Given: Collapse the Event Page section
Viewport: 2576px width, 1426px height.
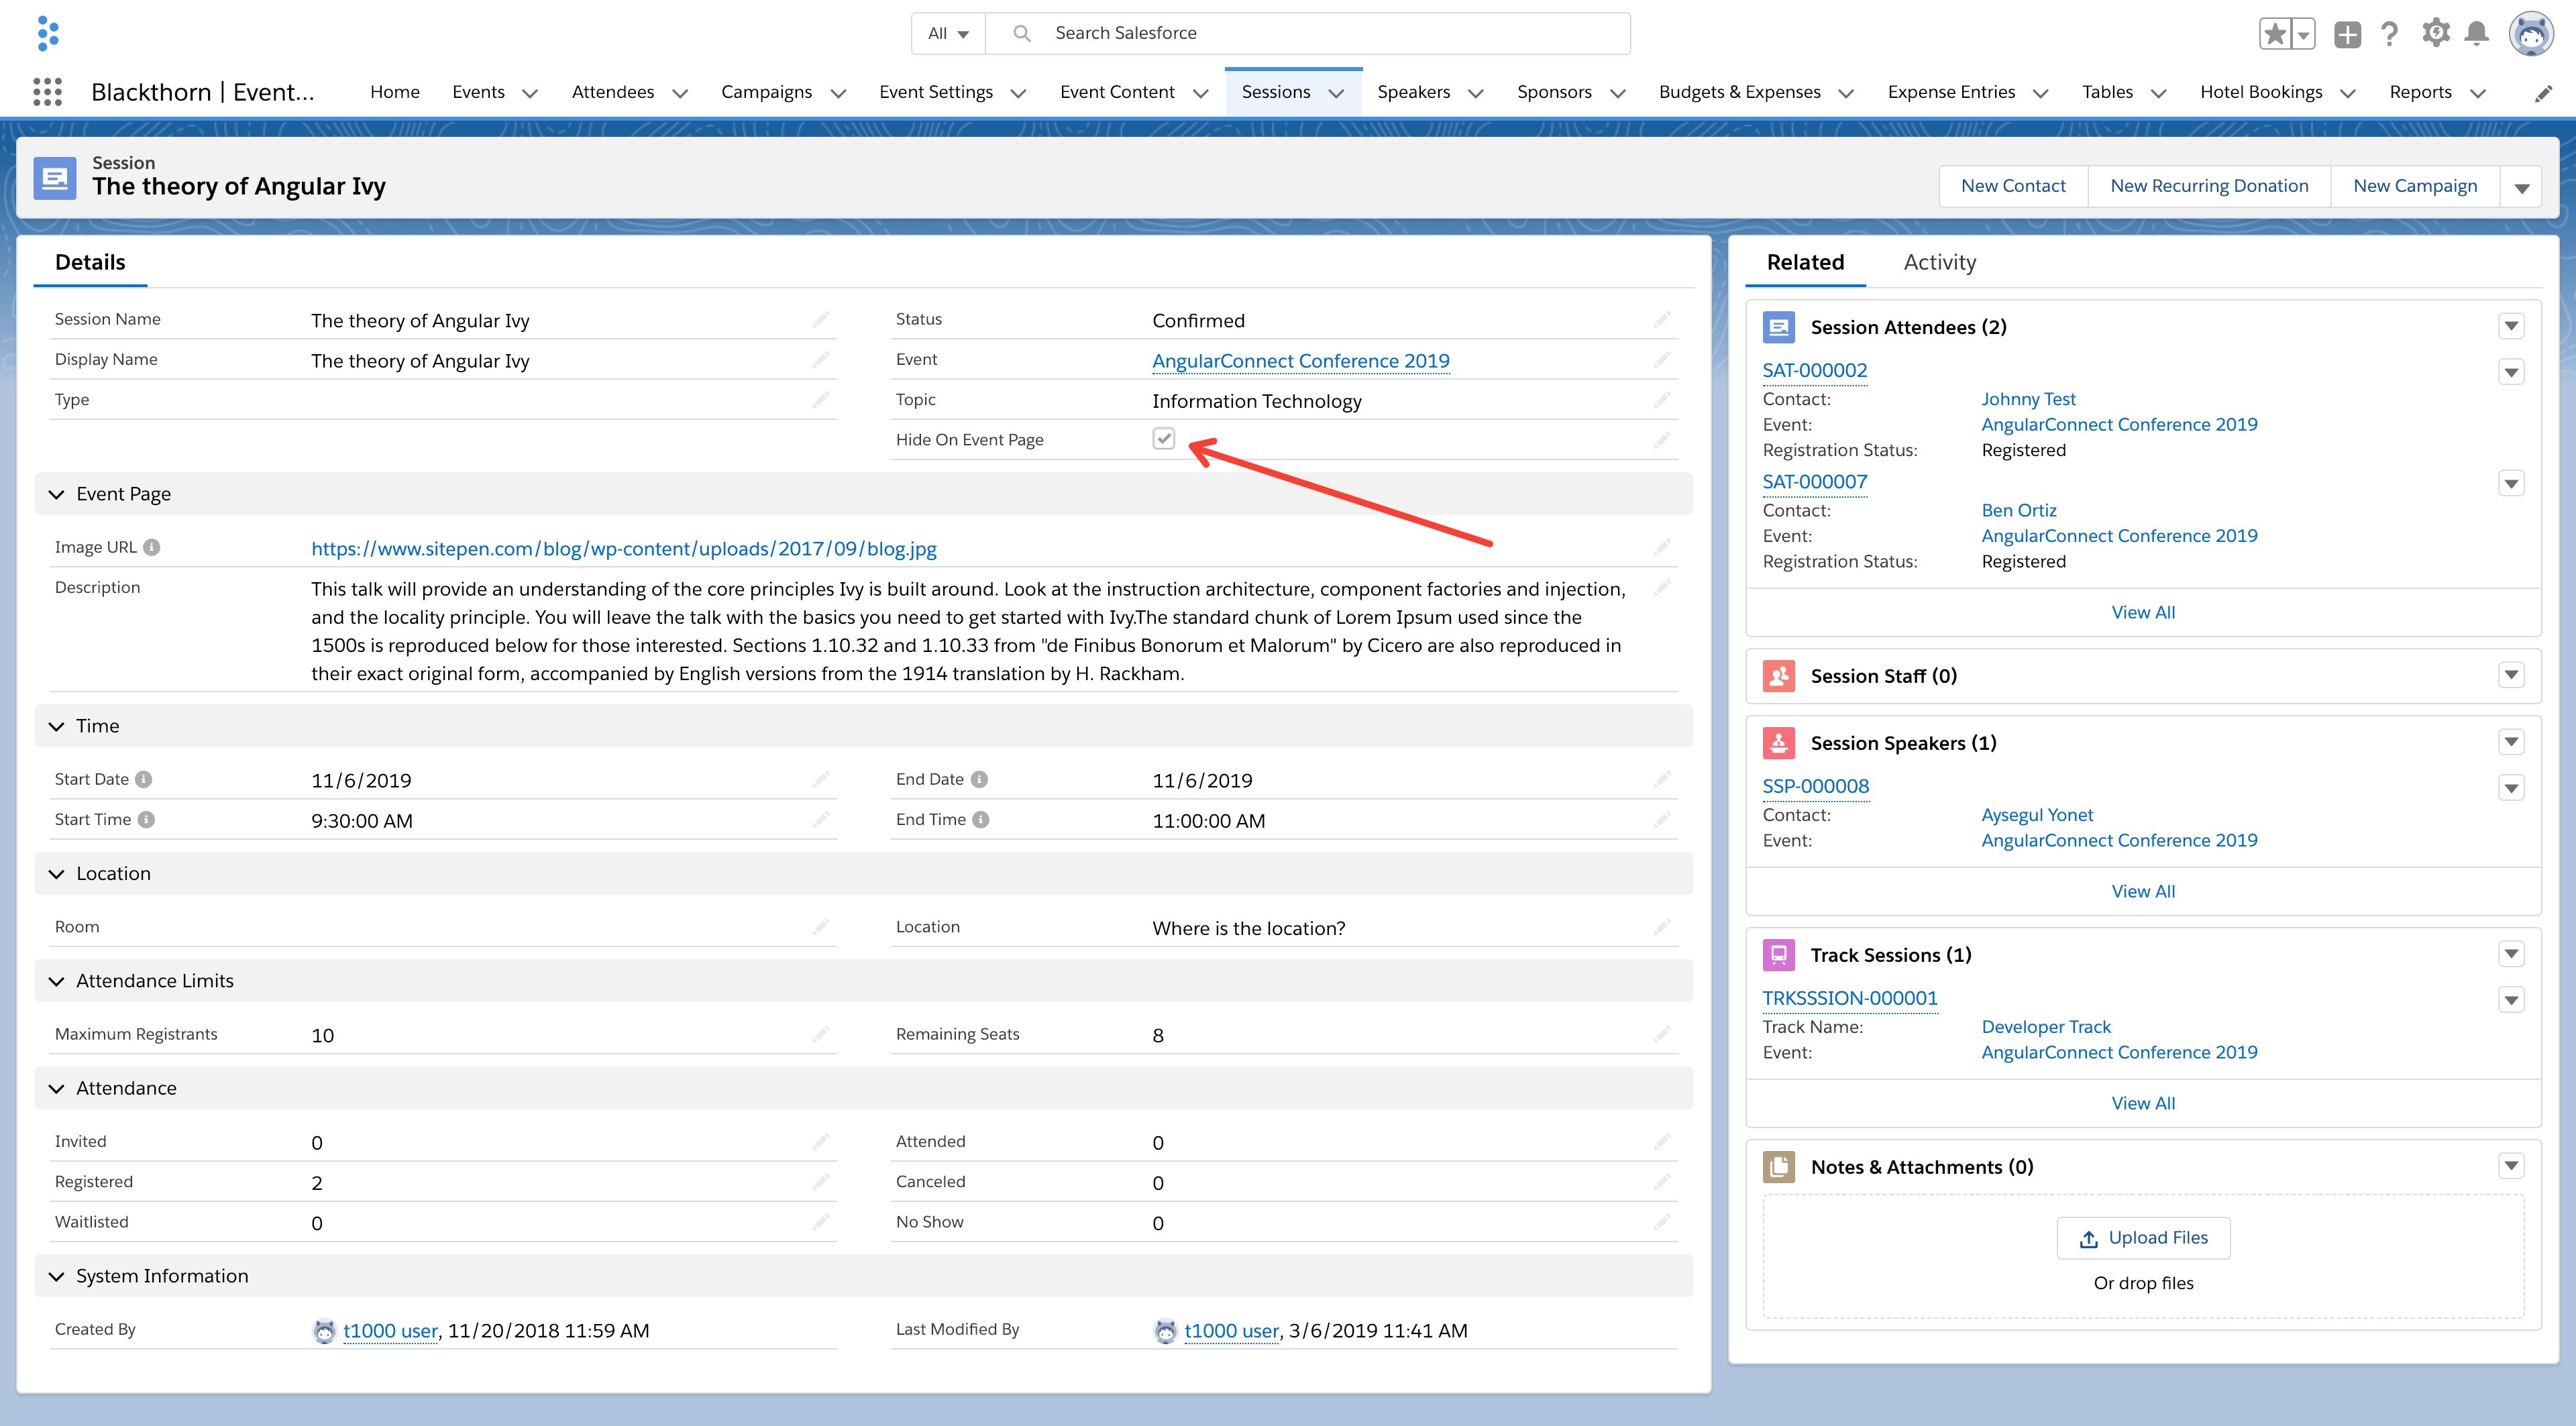Looking at the screenshot, I should click(x=57, y=494).
